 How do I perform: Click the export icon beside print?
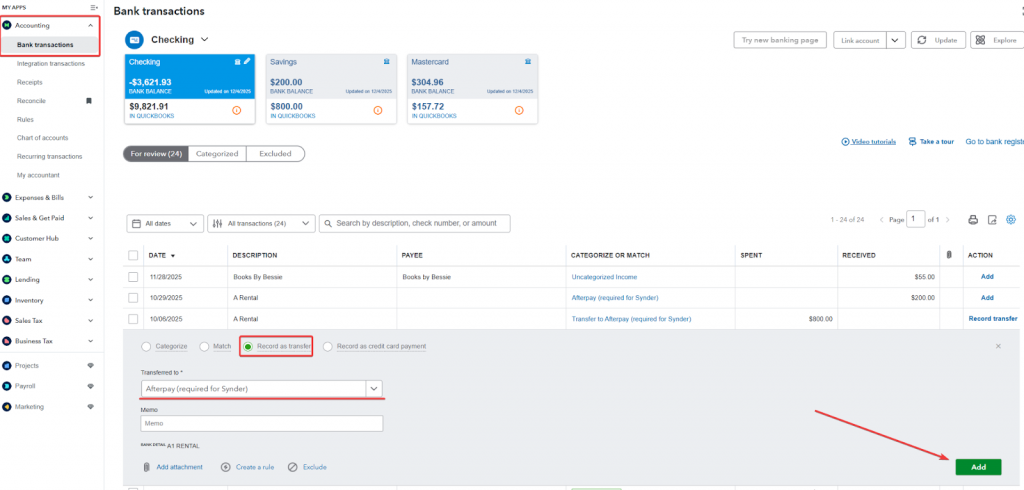(x=992, y=220)
